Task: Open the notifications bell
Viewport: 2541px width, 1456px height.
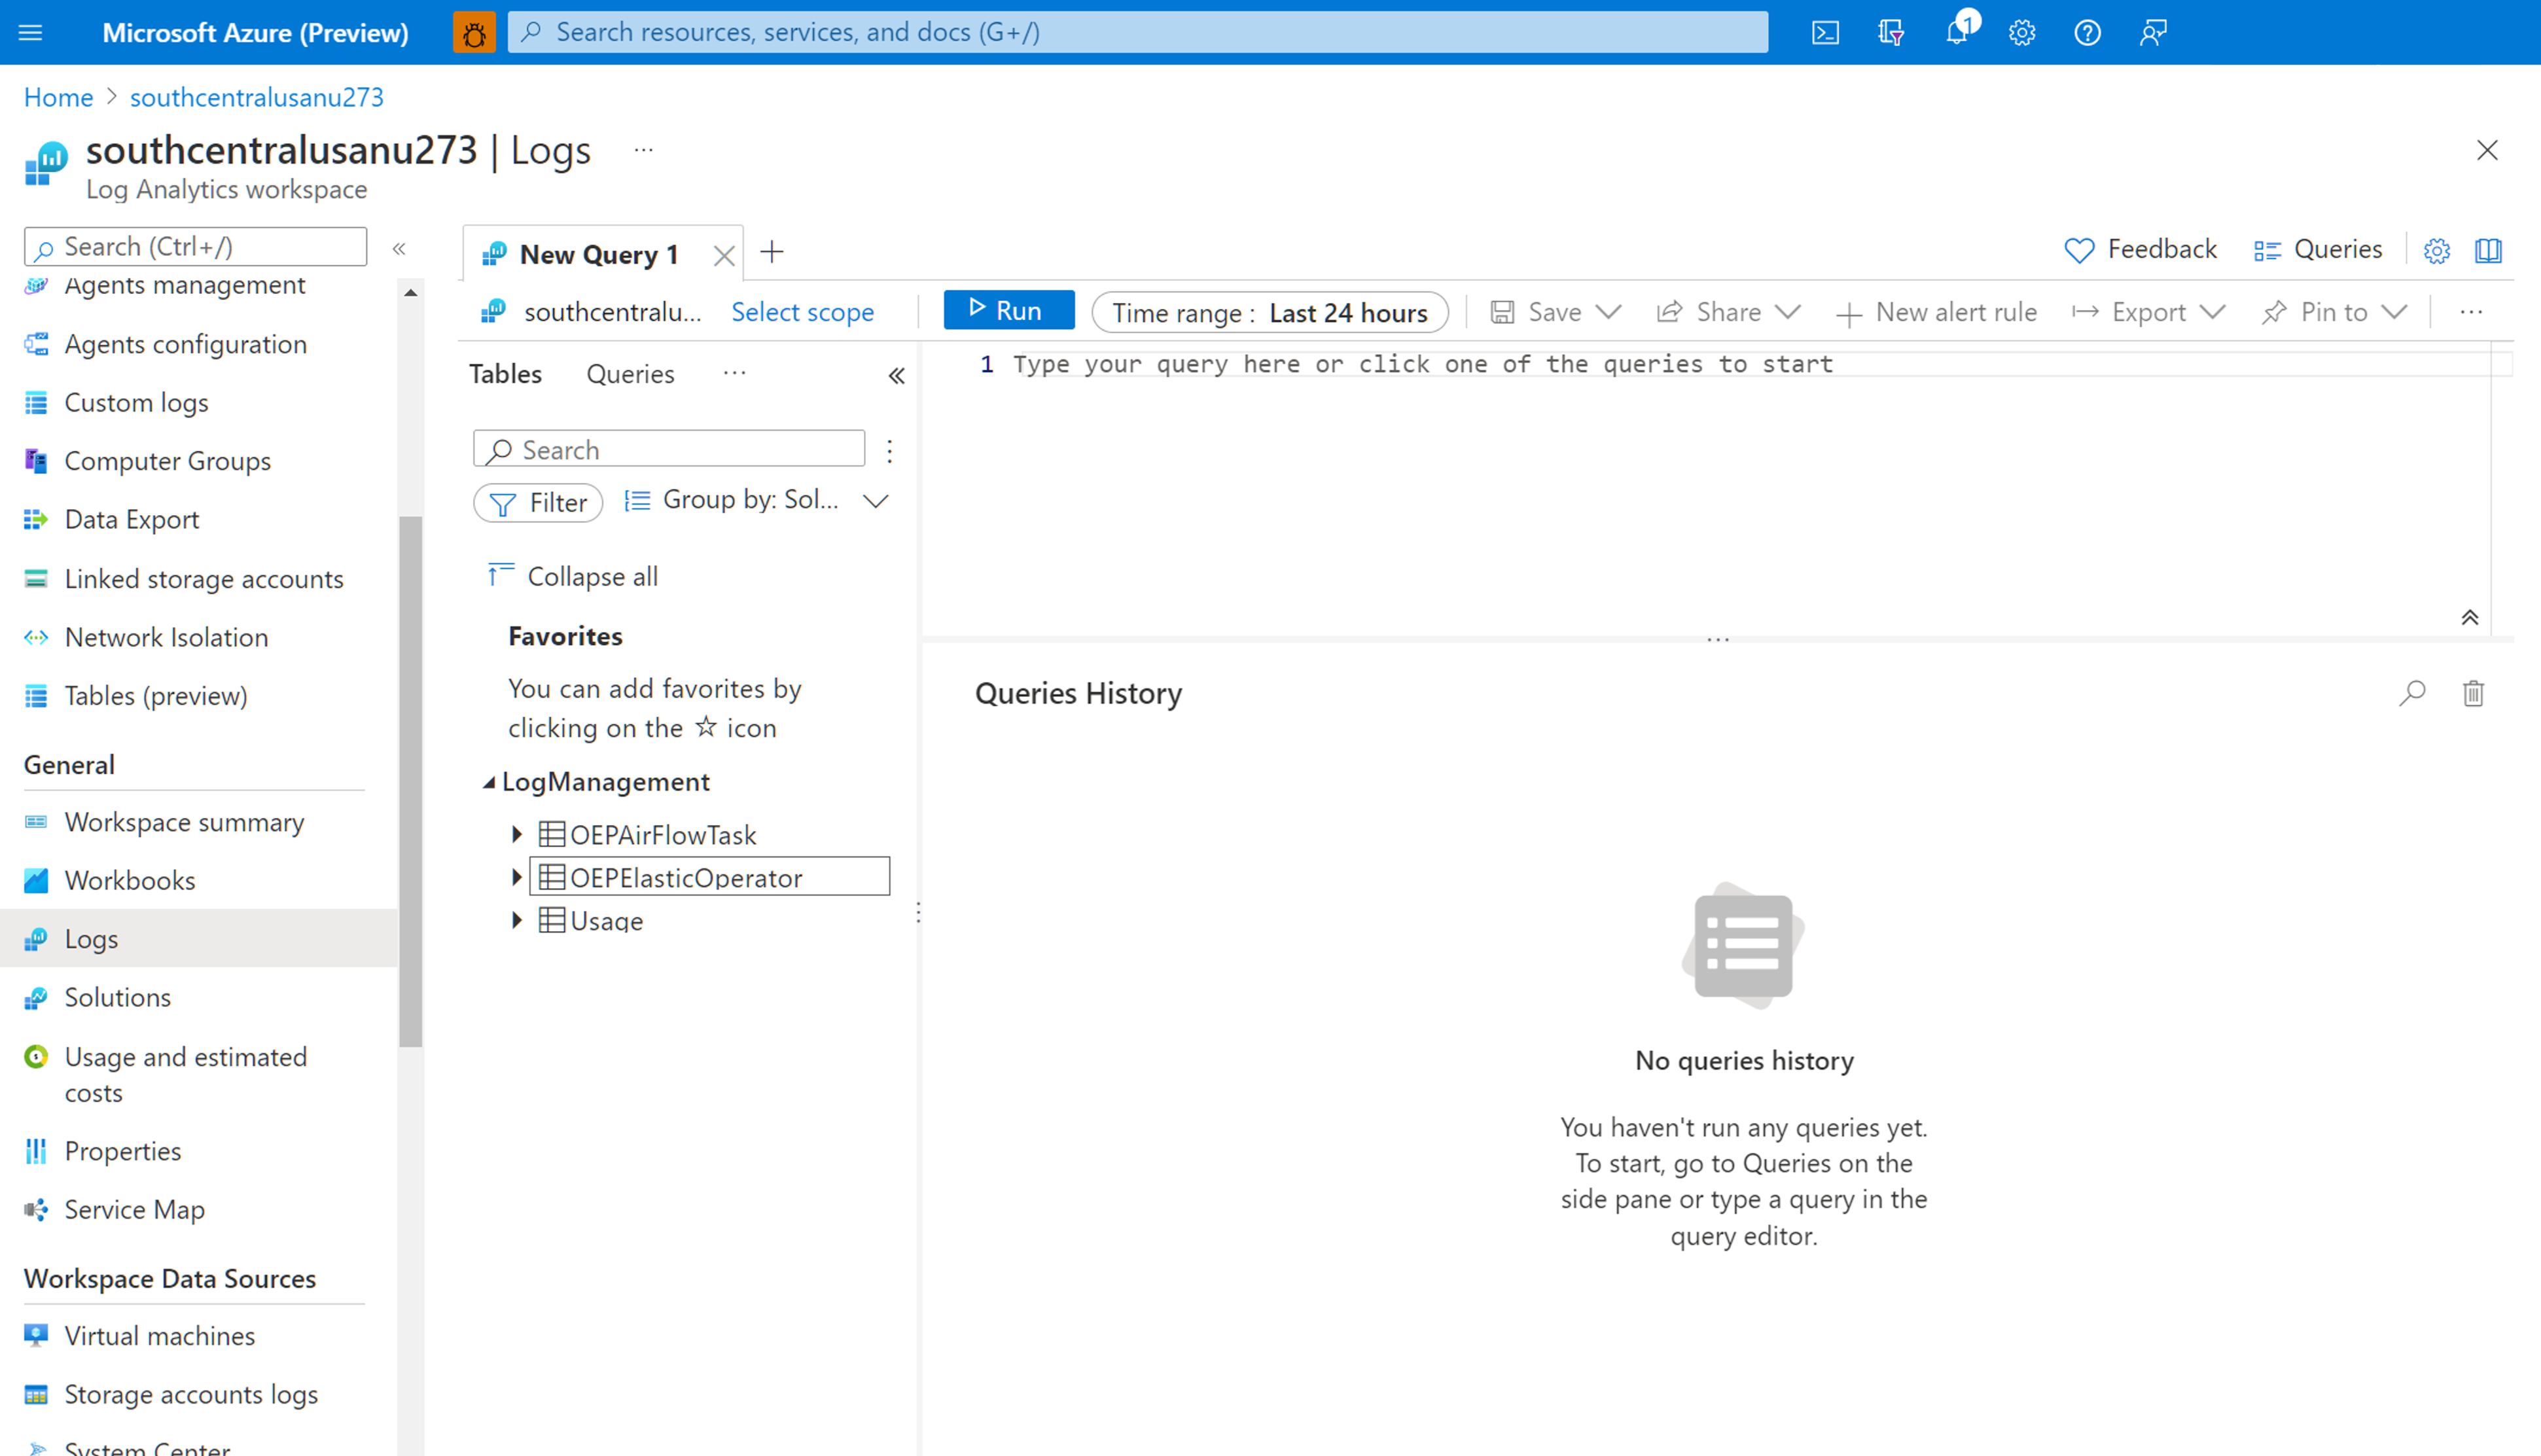Action: point(1958,32)
